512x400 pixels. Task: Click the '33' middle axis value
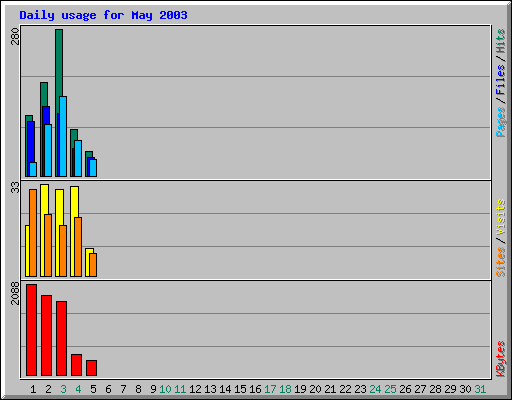pos(15,188)
